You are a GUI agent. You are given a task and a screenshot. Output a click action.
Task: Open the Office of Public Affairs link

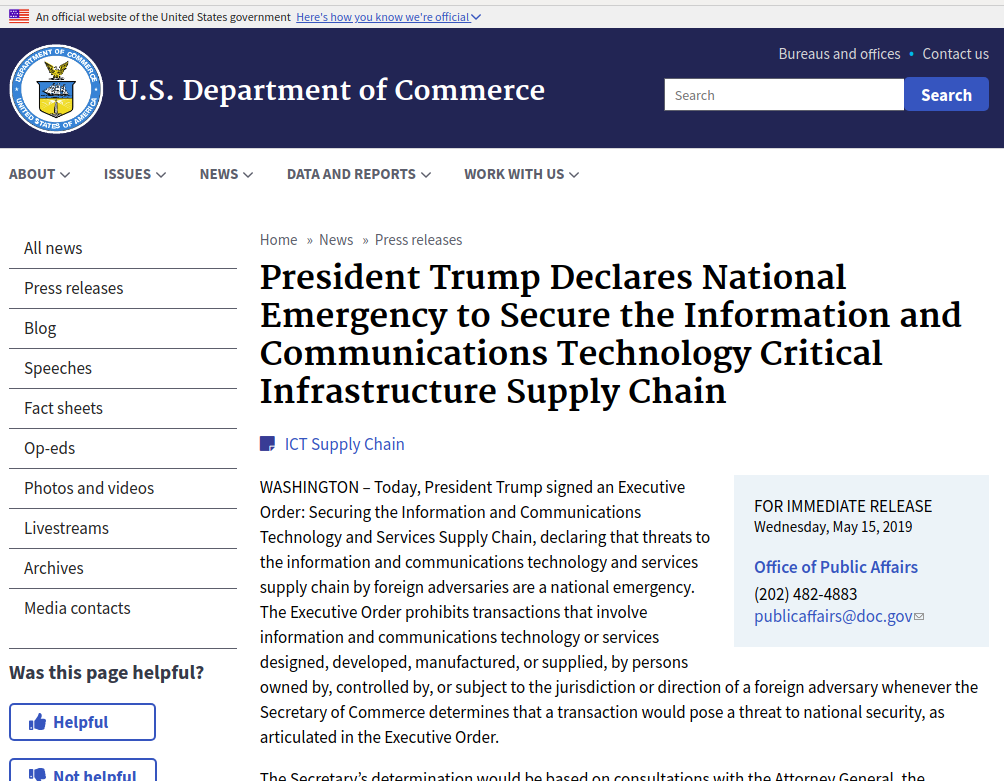(836, 567)
